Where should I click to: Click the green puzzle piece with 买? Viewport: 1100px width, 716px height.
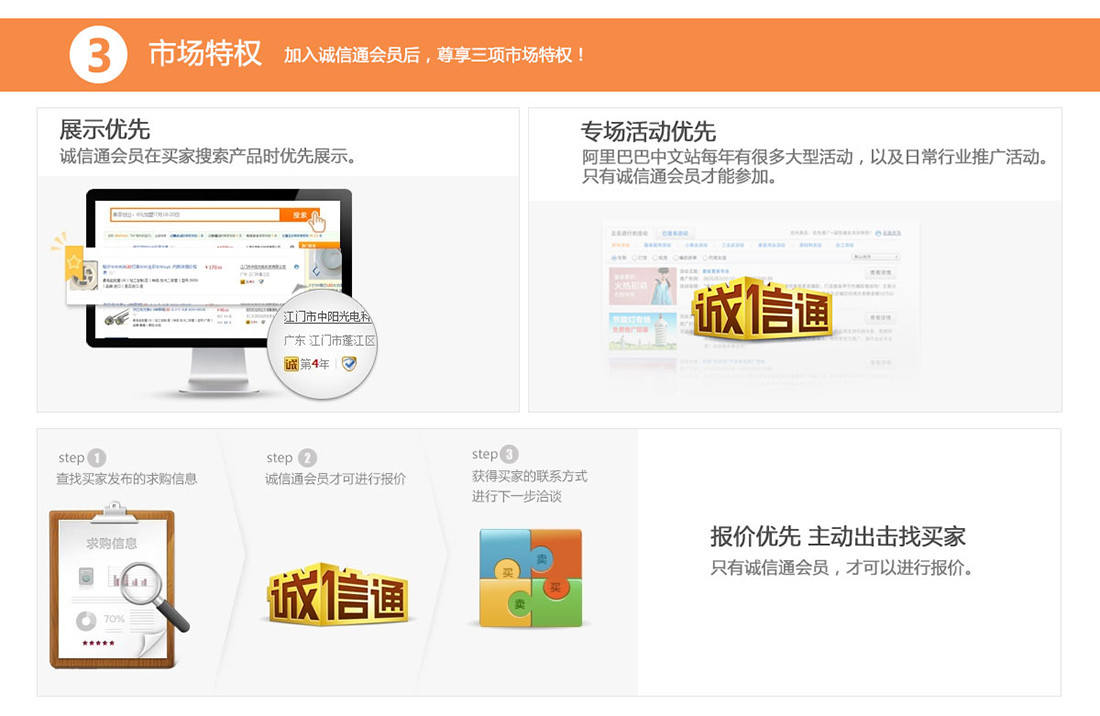point(557,602)
